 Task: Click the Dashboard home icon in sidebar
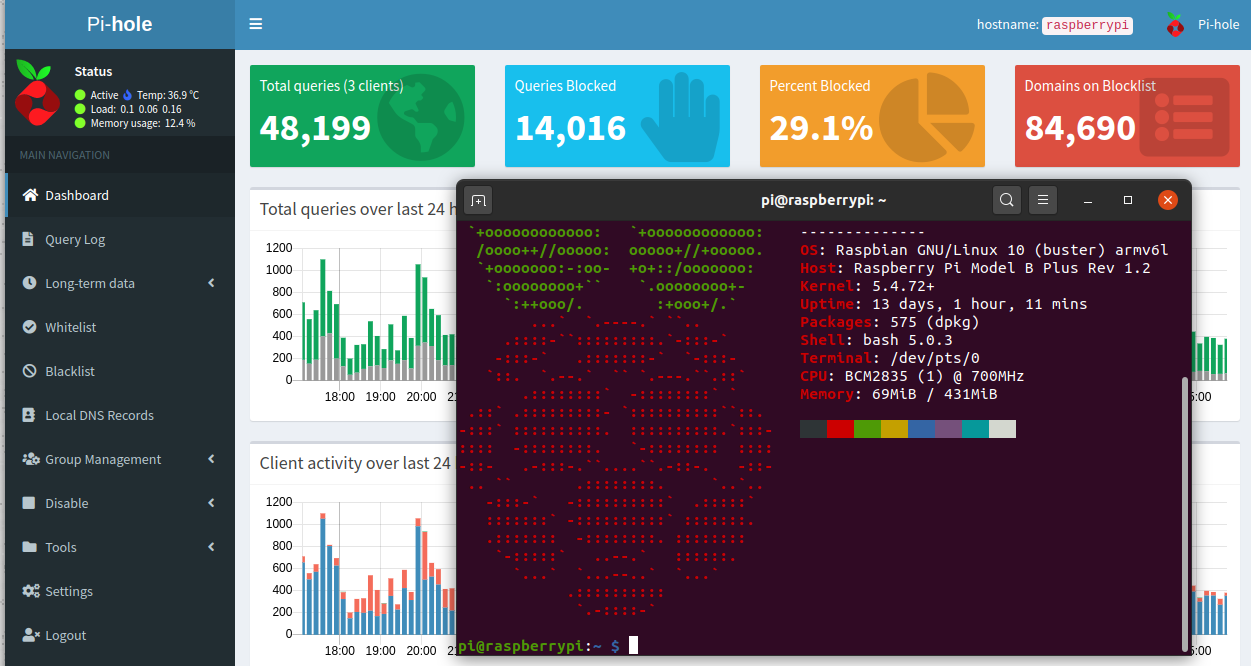point(30,195)
